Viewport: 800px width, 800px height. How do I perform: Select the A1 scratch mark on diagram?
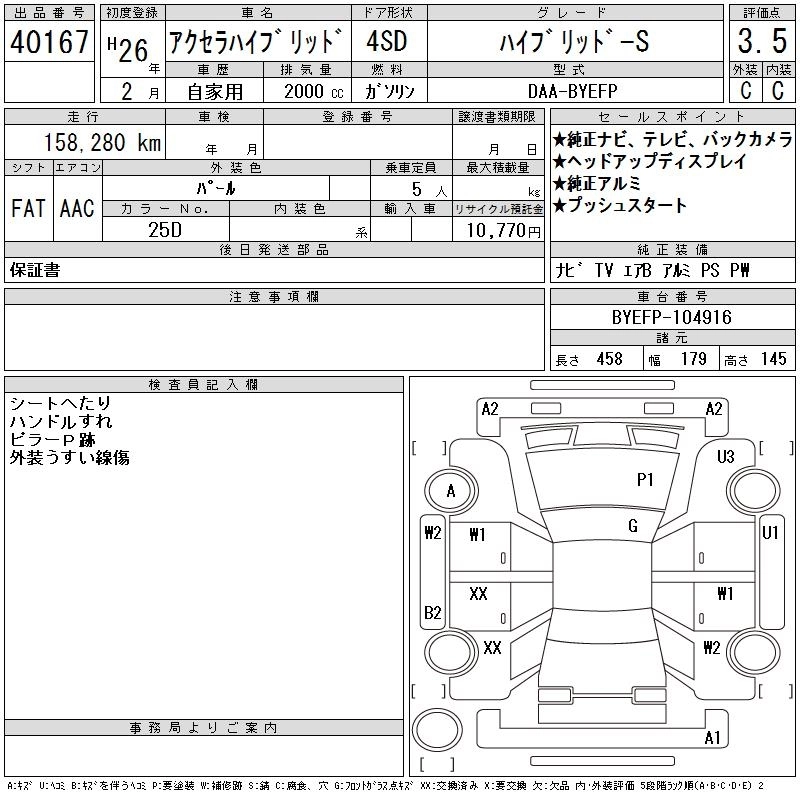click(713, 738)
